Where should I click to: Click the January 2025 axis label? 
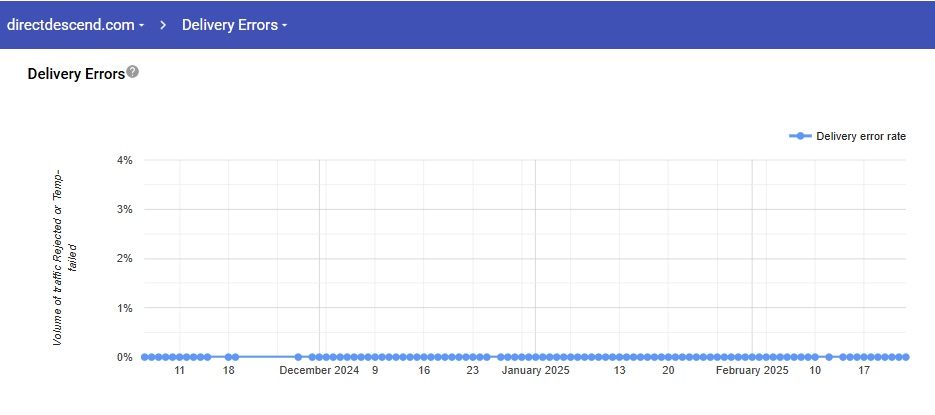click(x=535, y=371)
